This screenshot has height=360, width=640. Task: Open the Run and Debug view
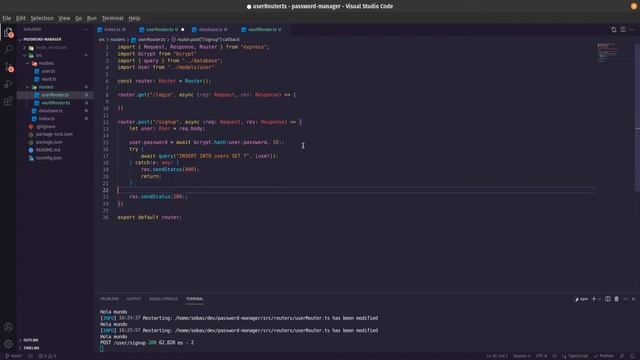pos(8,84)
